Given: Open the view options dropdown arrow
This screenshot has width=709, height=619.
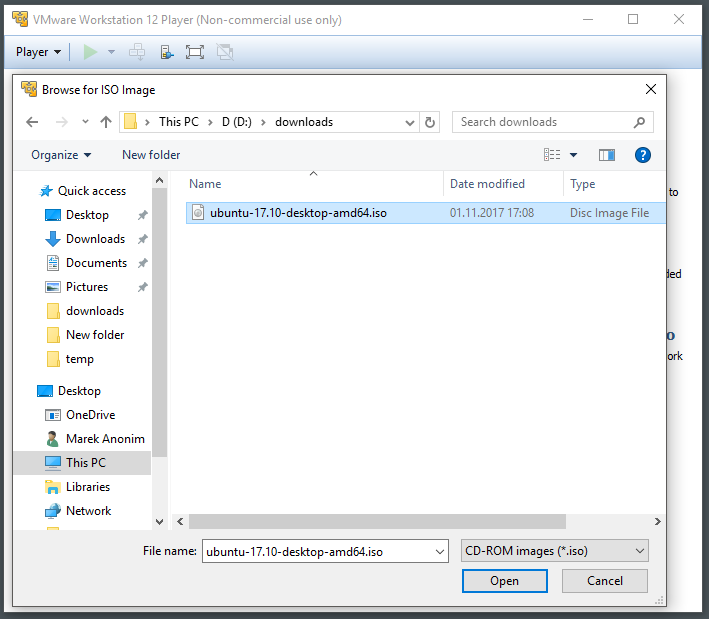Looking at the screenshot, I should tap(573, 155).
